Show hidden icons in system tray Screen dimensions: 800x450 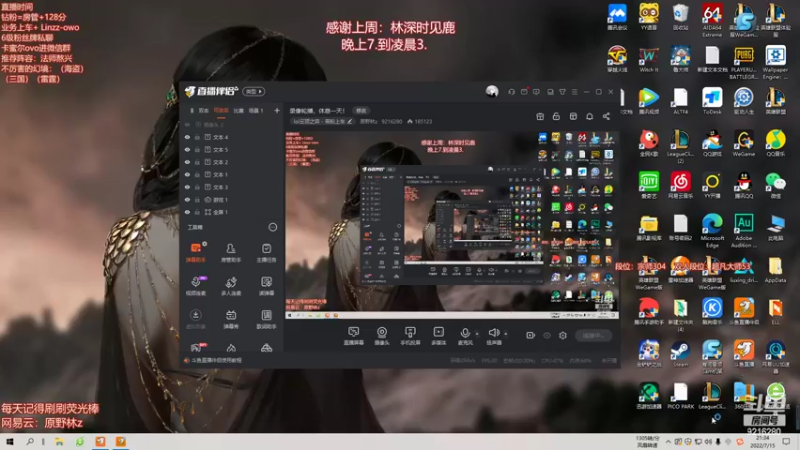[x=668, y=442]
